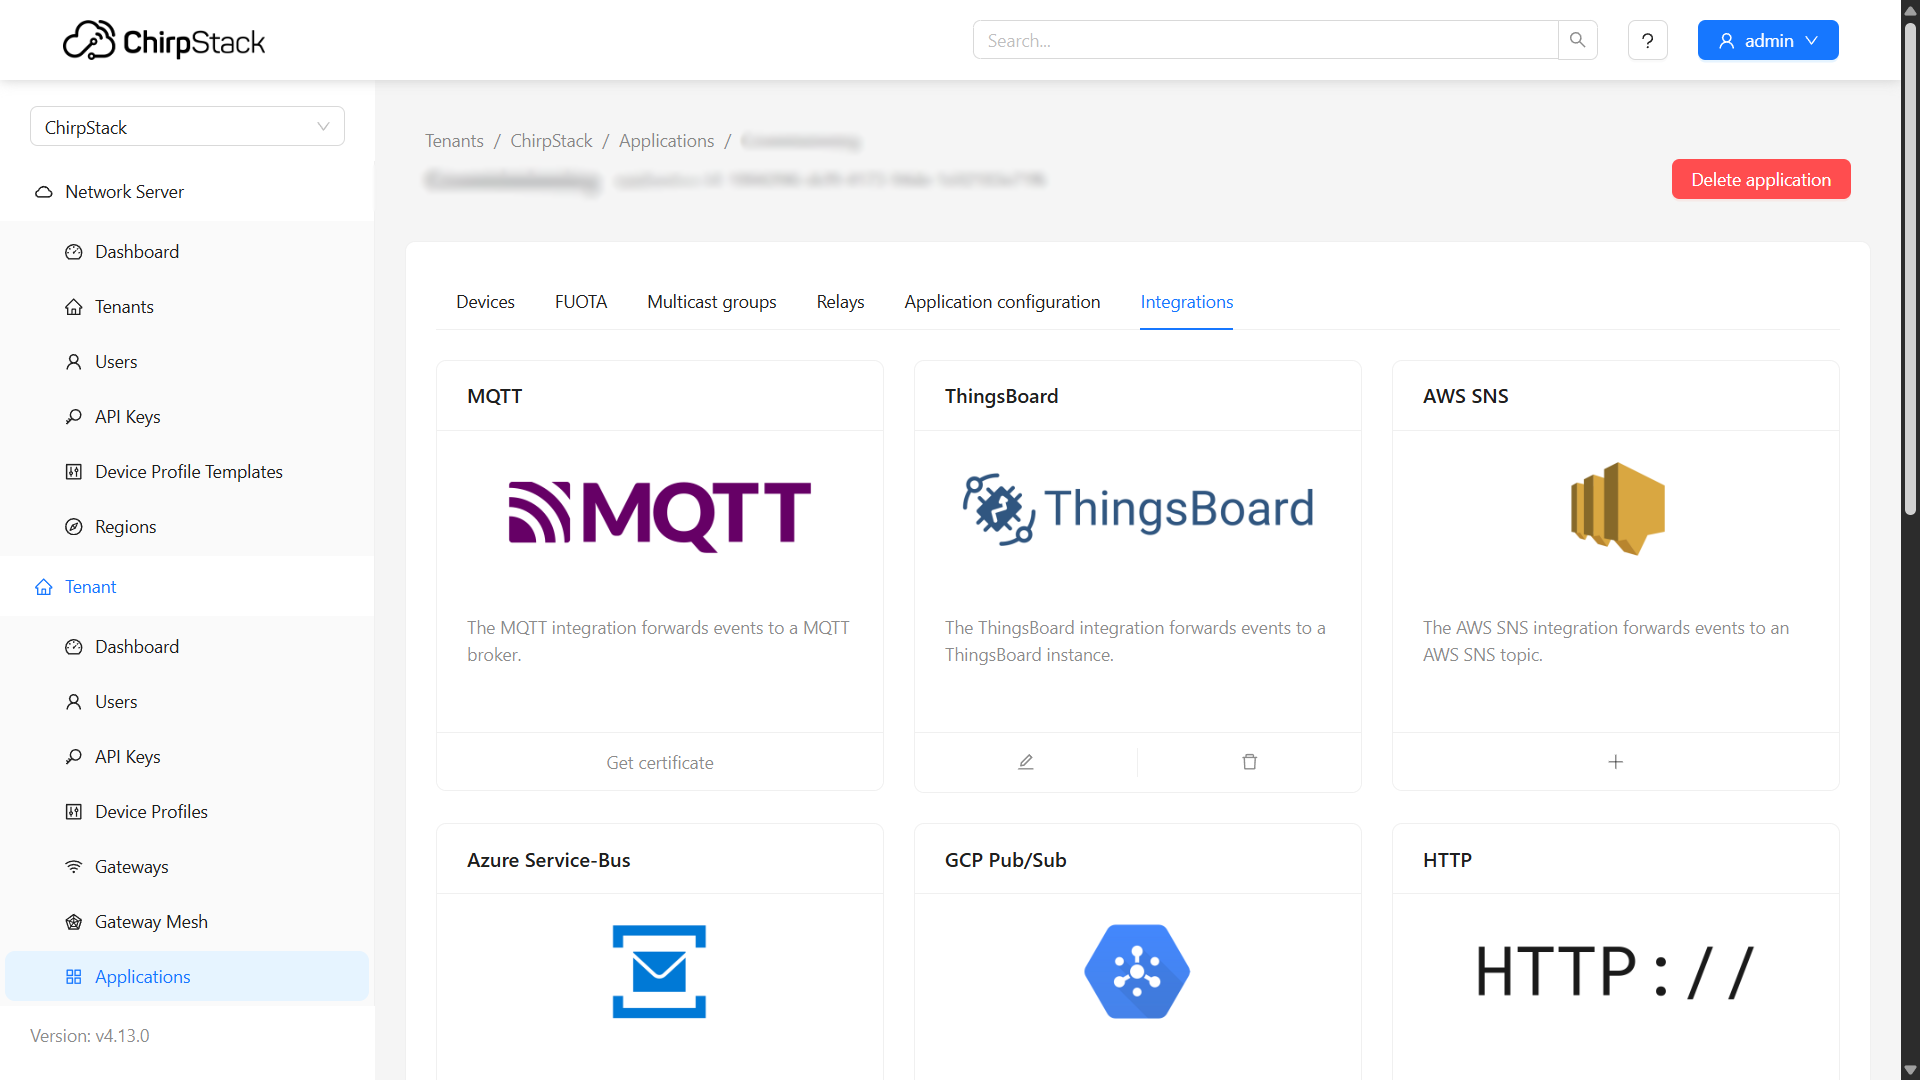Switch to the Devices tab

point(485,302)
